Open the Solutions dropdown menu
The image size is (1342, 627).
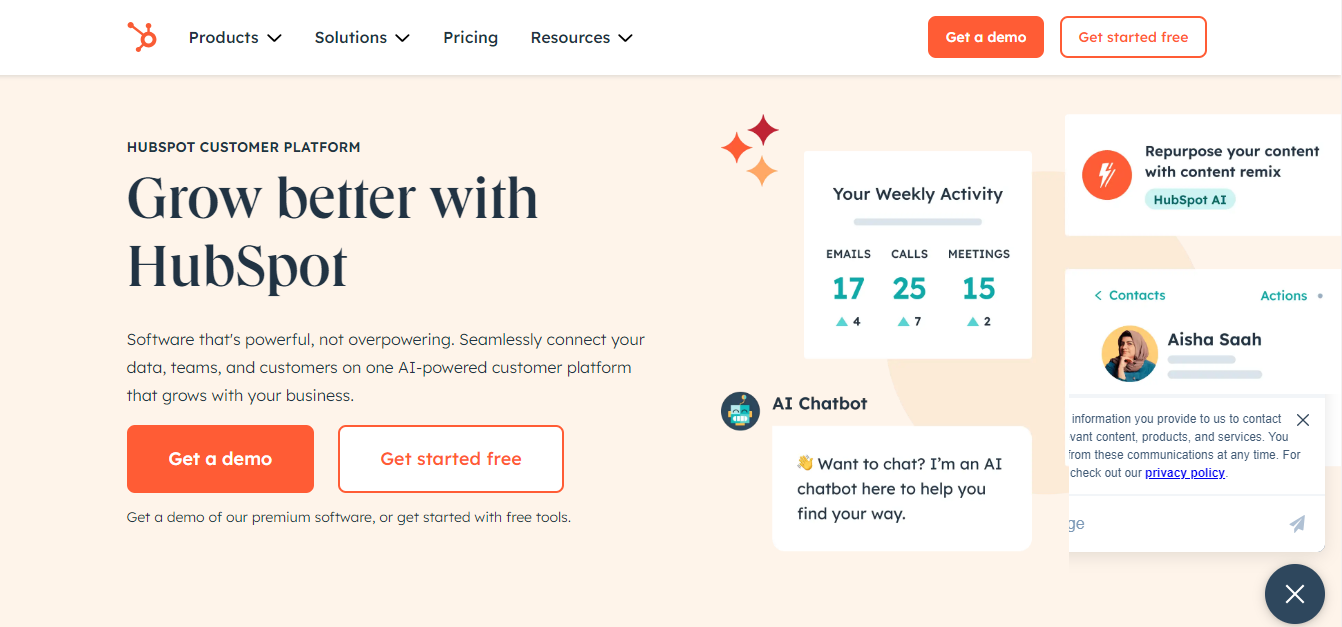pos(361,37)
